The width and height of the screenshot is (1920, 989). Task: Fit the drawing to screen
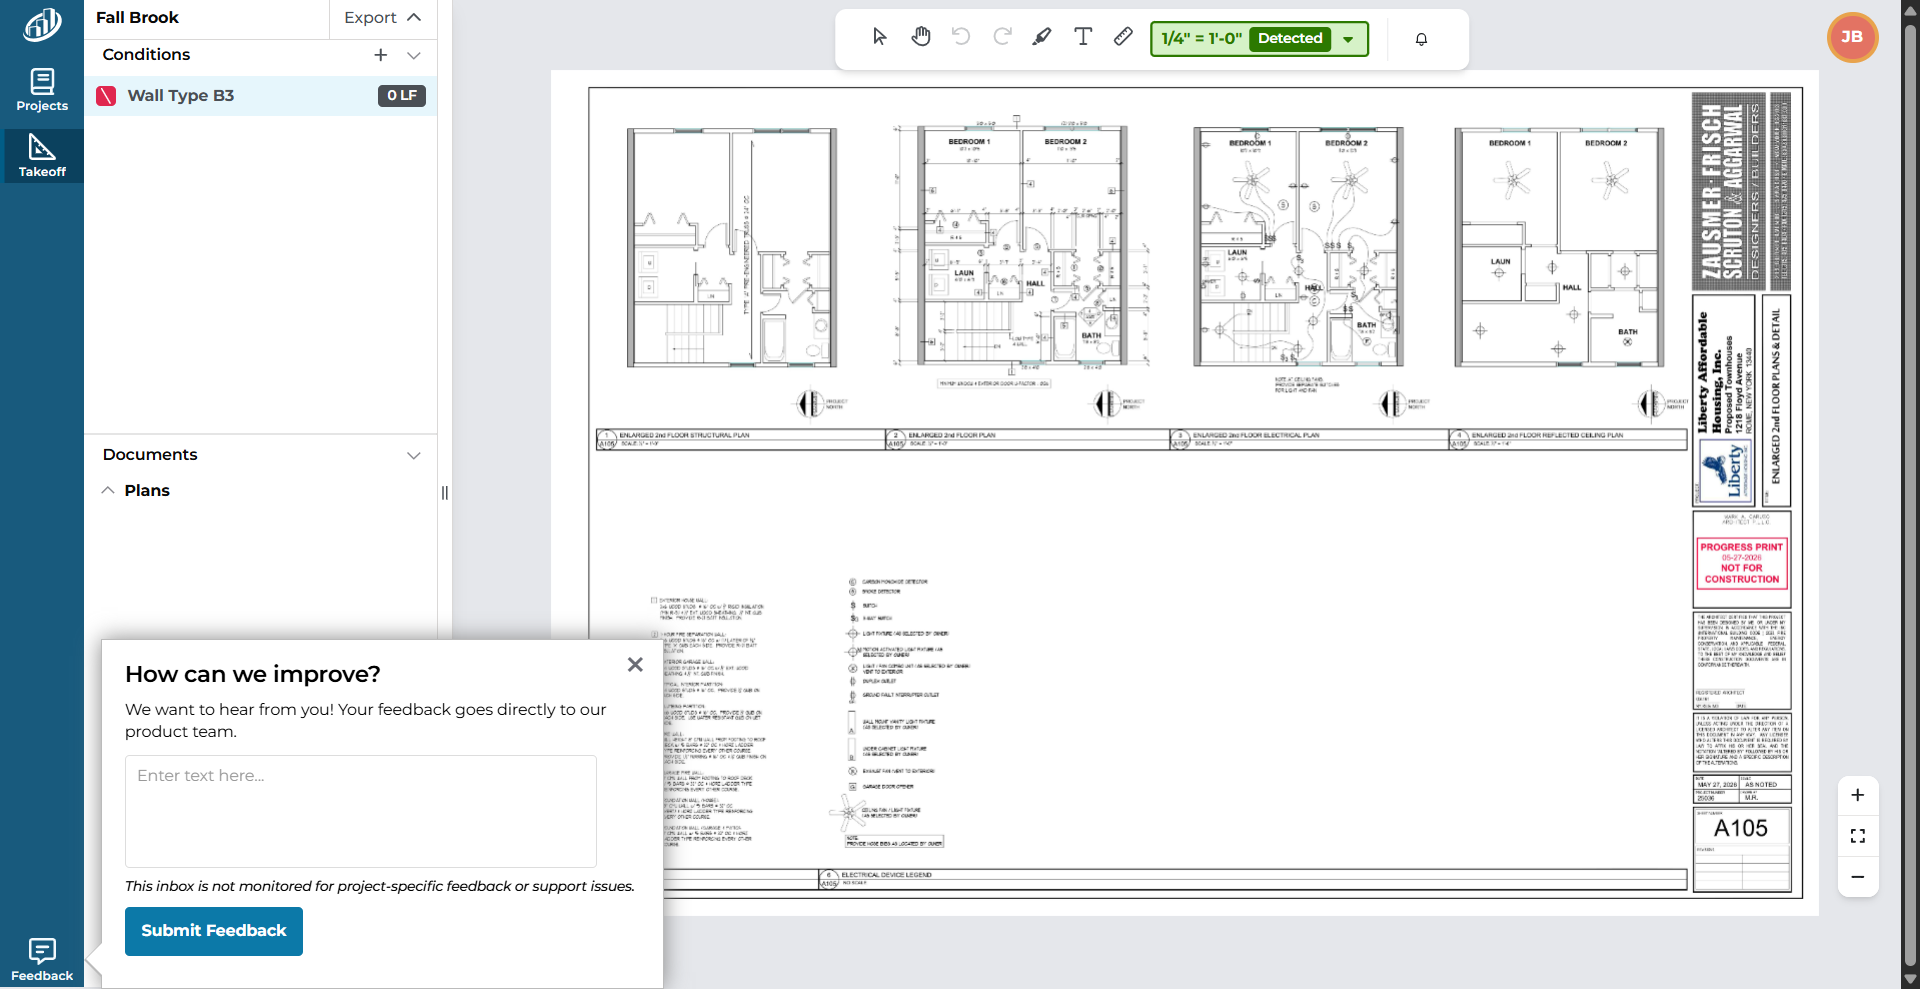1858,836
